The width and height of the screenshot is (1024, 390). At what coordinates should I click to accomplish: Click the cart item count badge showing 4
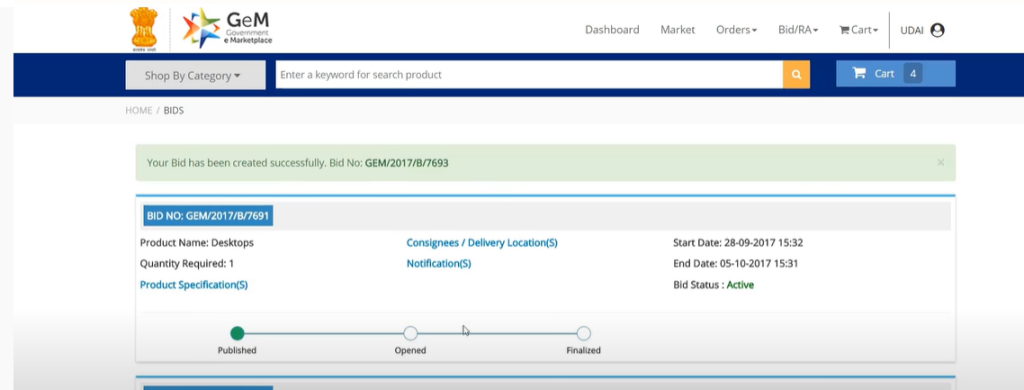(x=912, y=74)
